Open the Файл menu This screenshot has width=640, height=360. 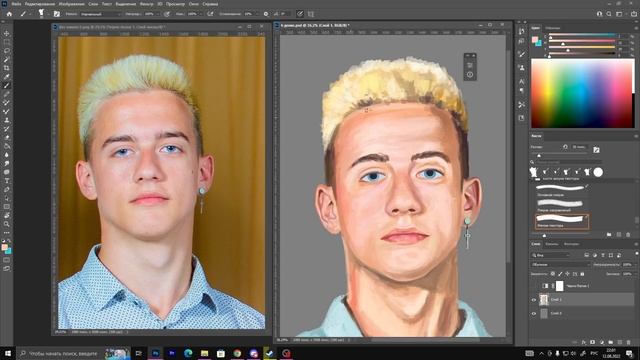[x=16, y=4]
